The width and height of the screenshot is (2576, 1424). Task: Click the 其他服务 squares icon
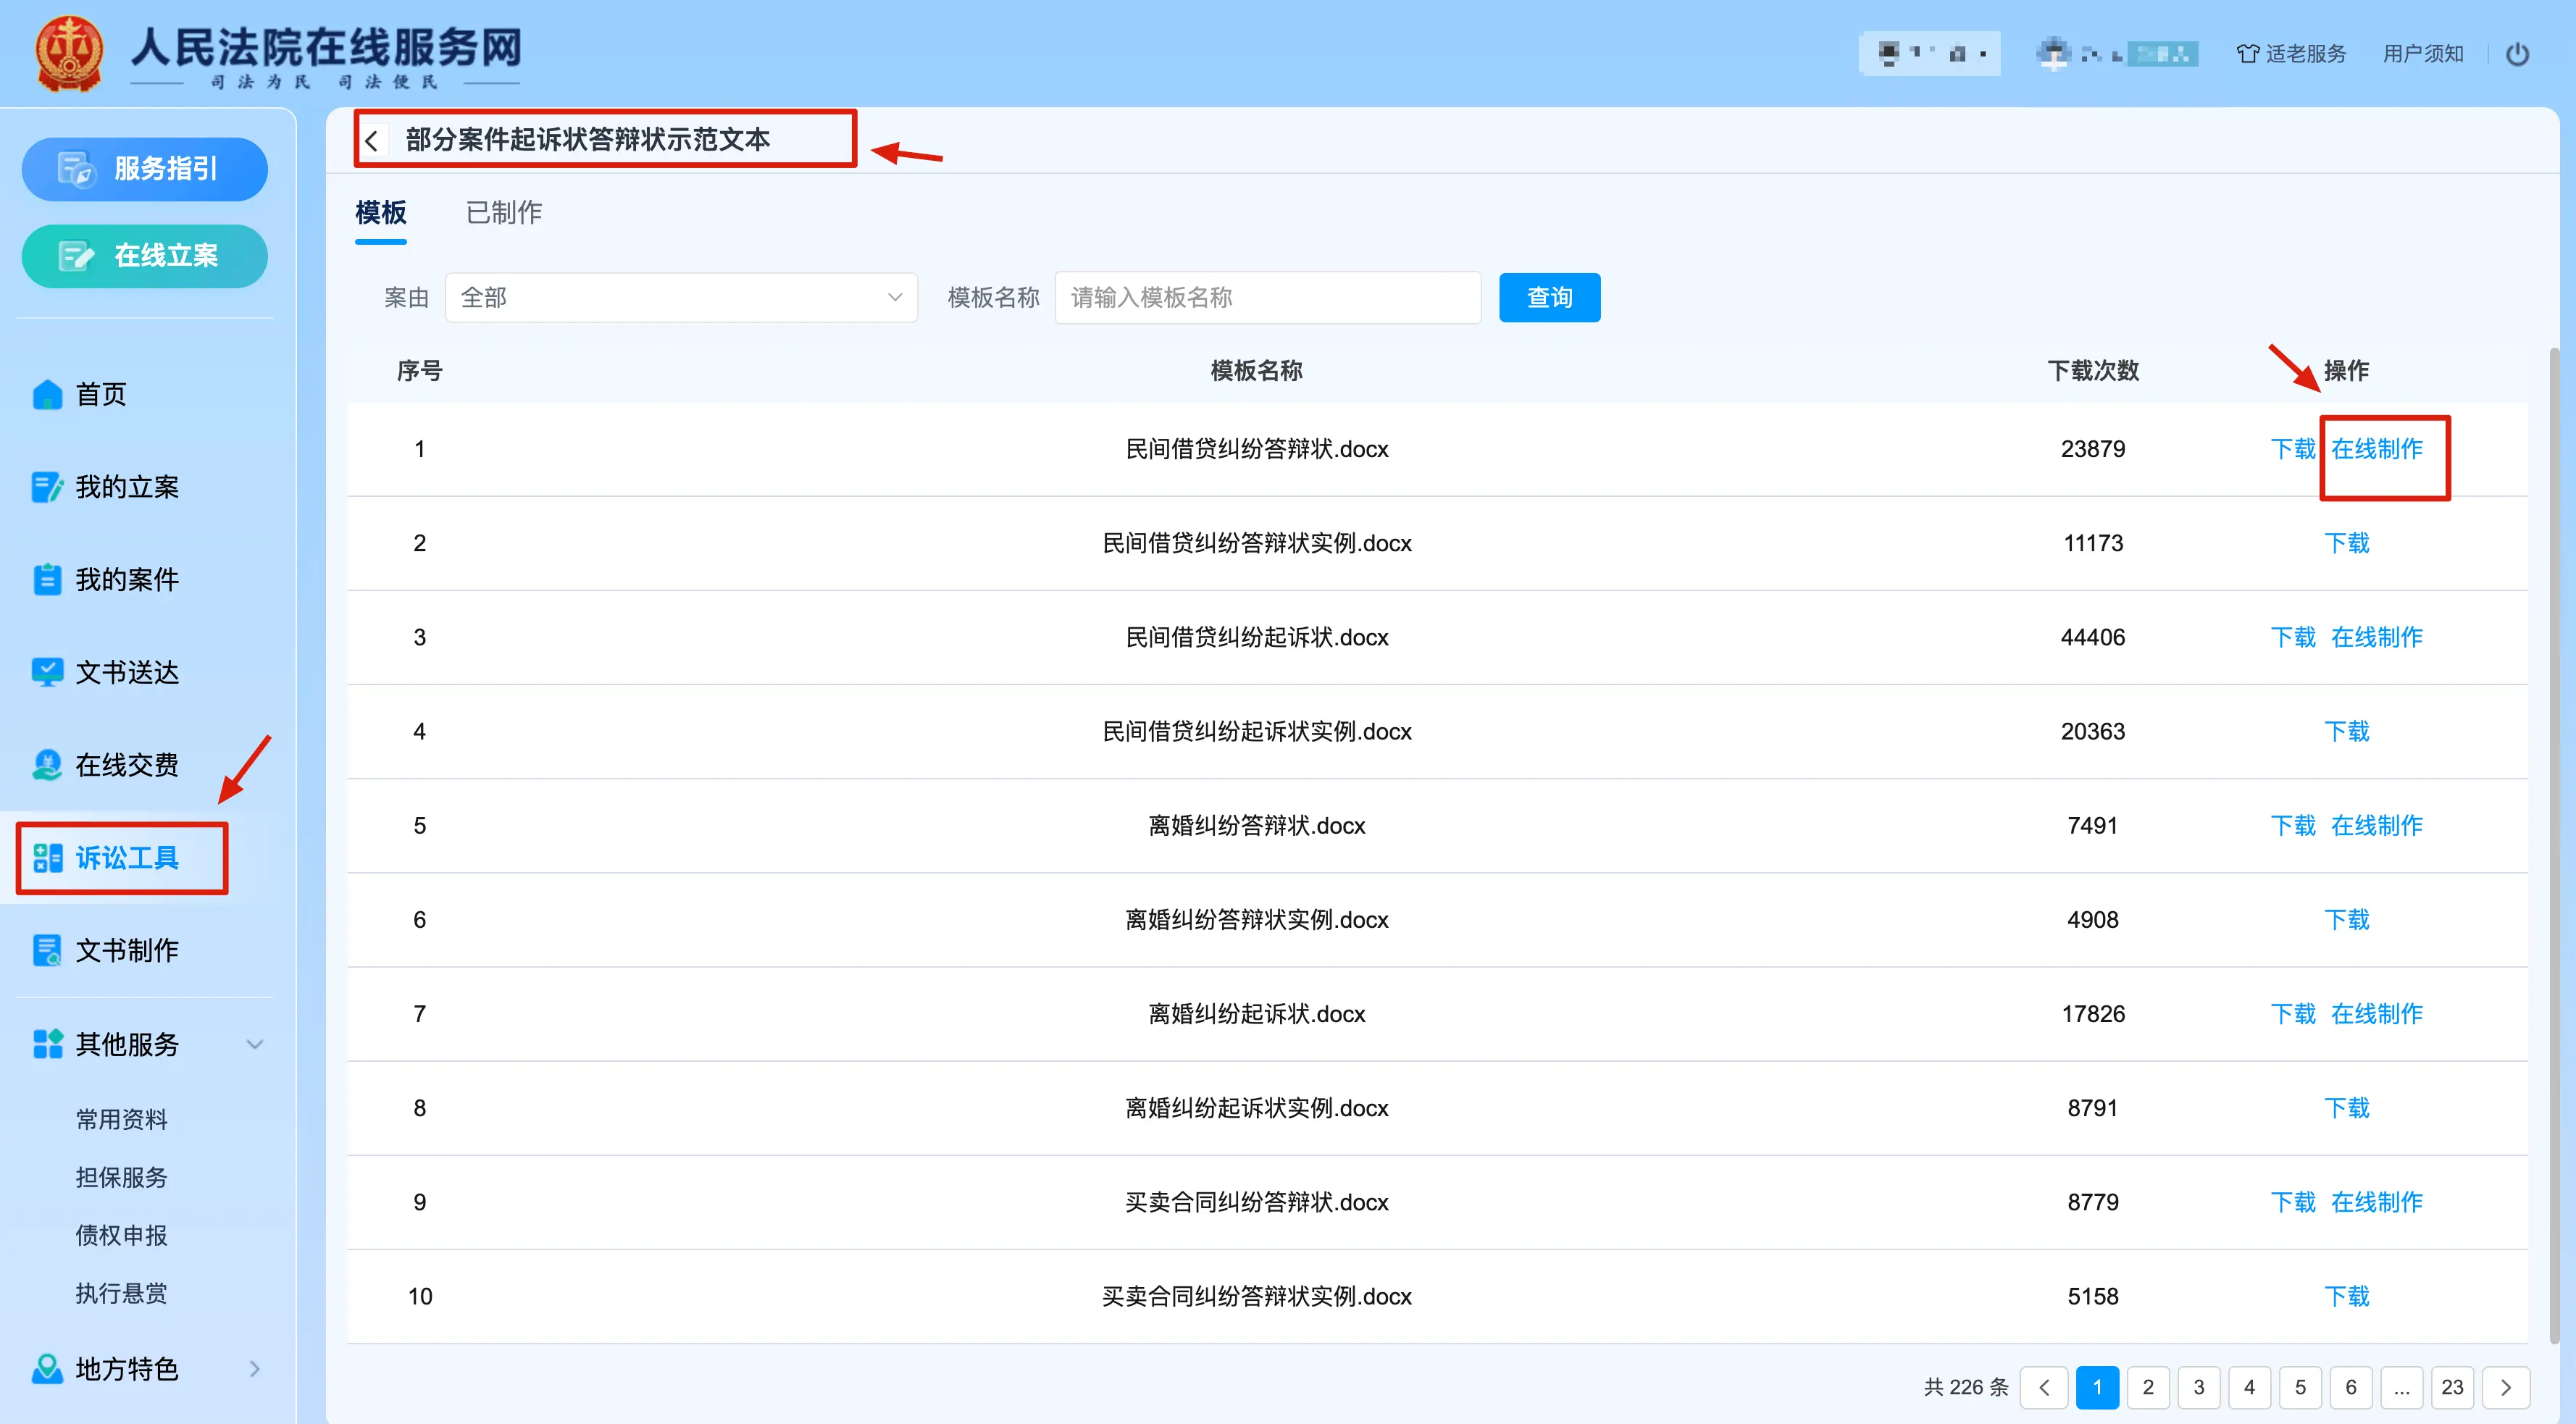tap(47, 1044)
